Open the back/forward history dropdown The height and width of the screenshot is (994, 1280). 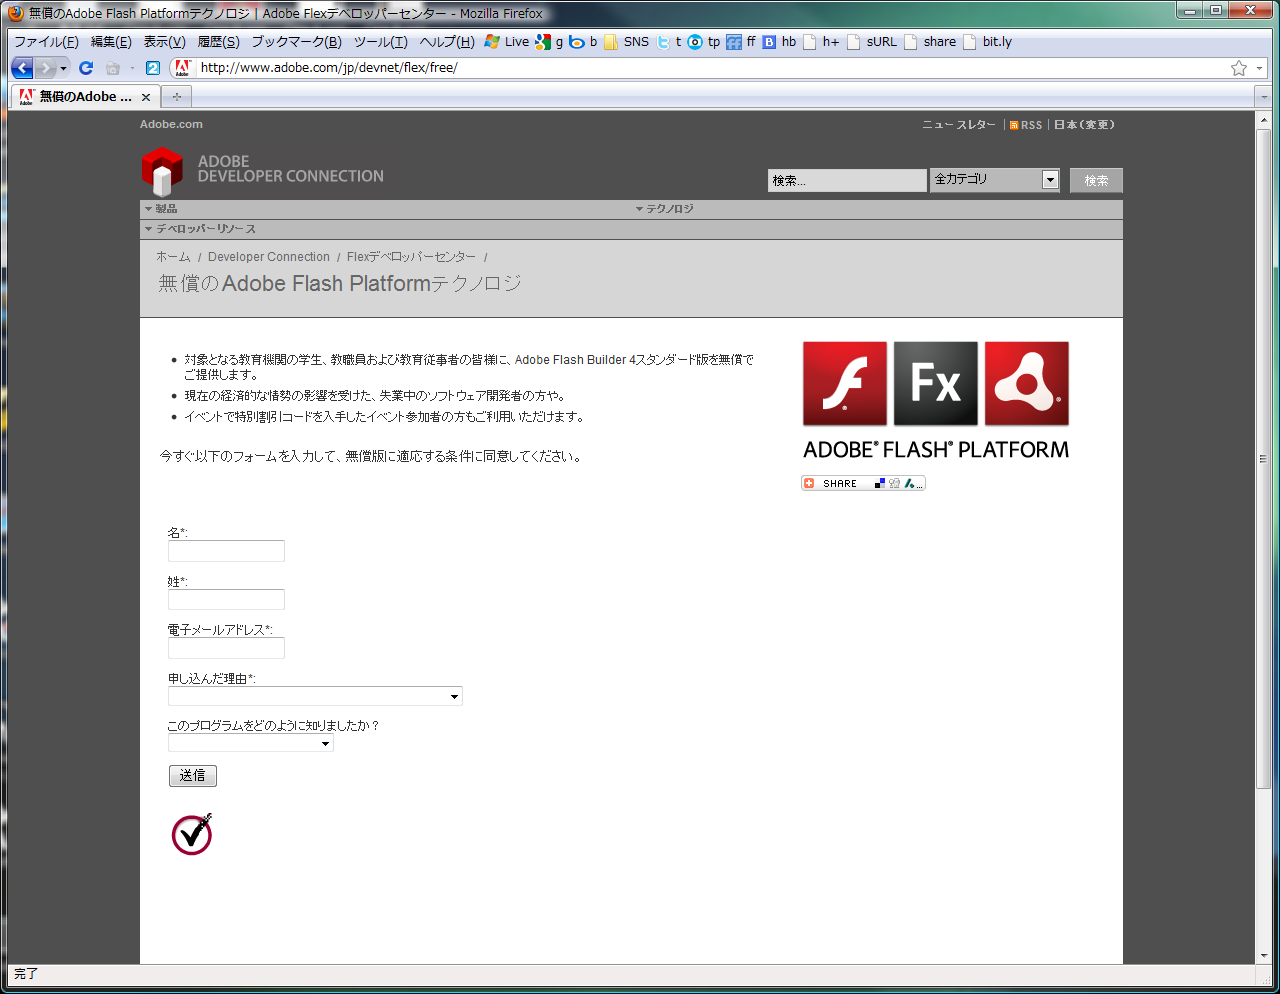click(x=64, y=68)
